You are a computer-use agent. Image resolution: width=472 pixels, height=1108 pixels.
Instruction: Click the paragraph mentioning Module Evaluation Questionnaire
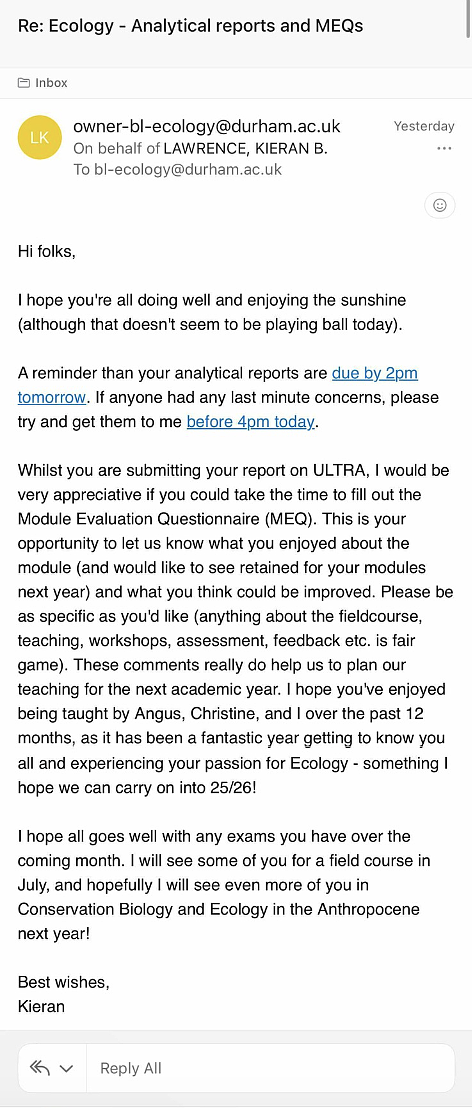click(235, 629)
